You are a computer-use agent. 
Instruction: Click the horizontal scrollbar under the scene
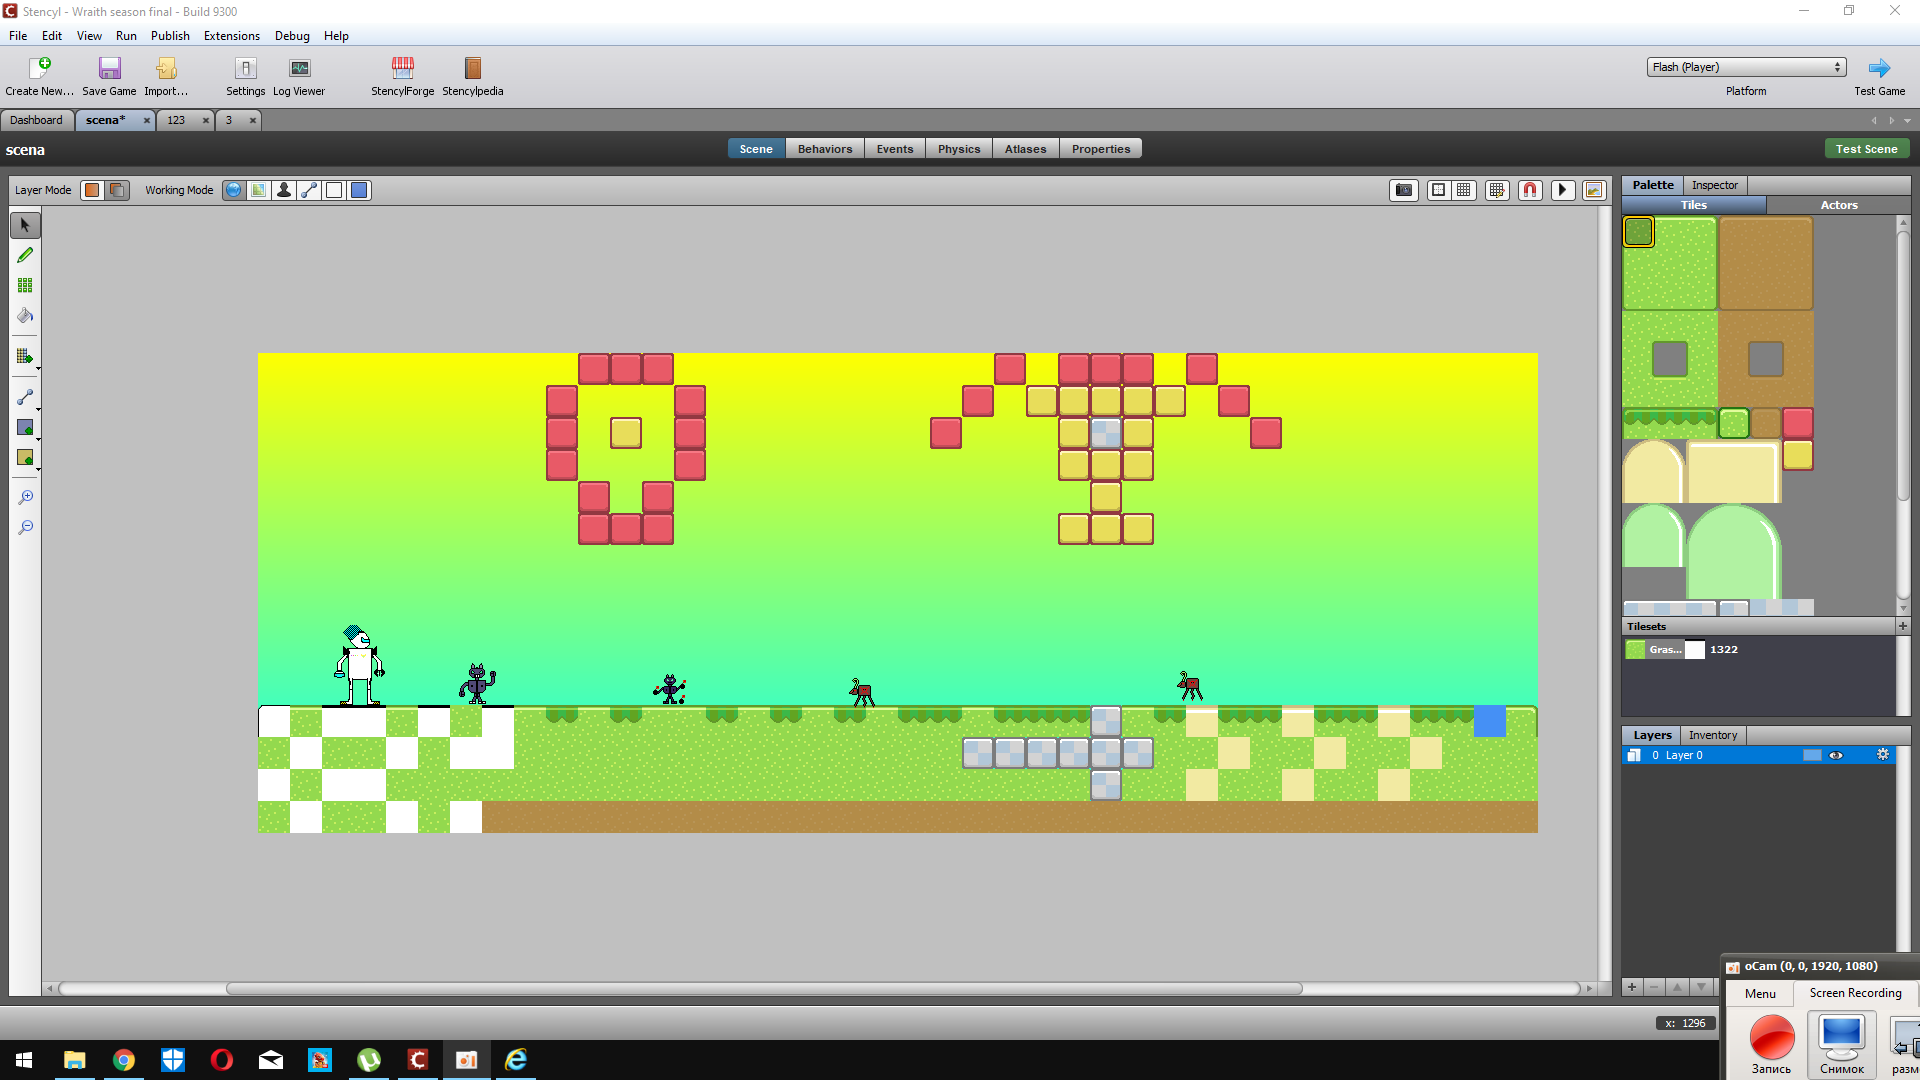764,988
